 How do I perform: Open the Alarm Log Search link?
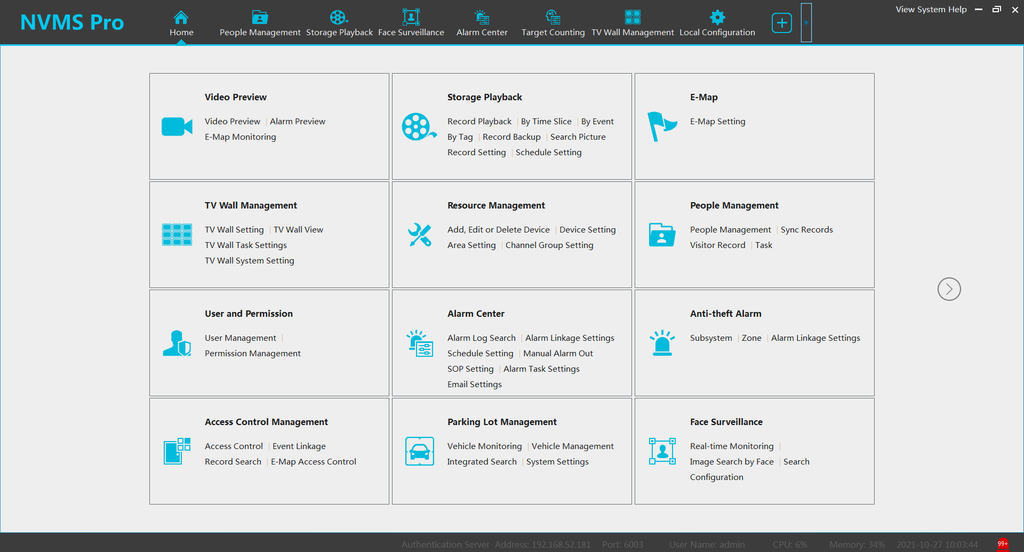[x=481, y=338]
